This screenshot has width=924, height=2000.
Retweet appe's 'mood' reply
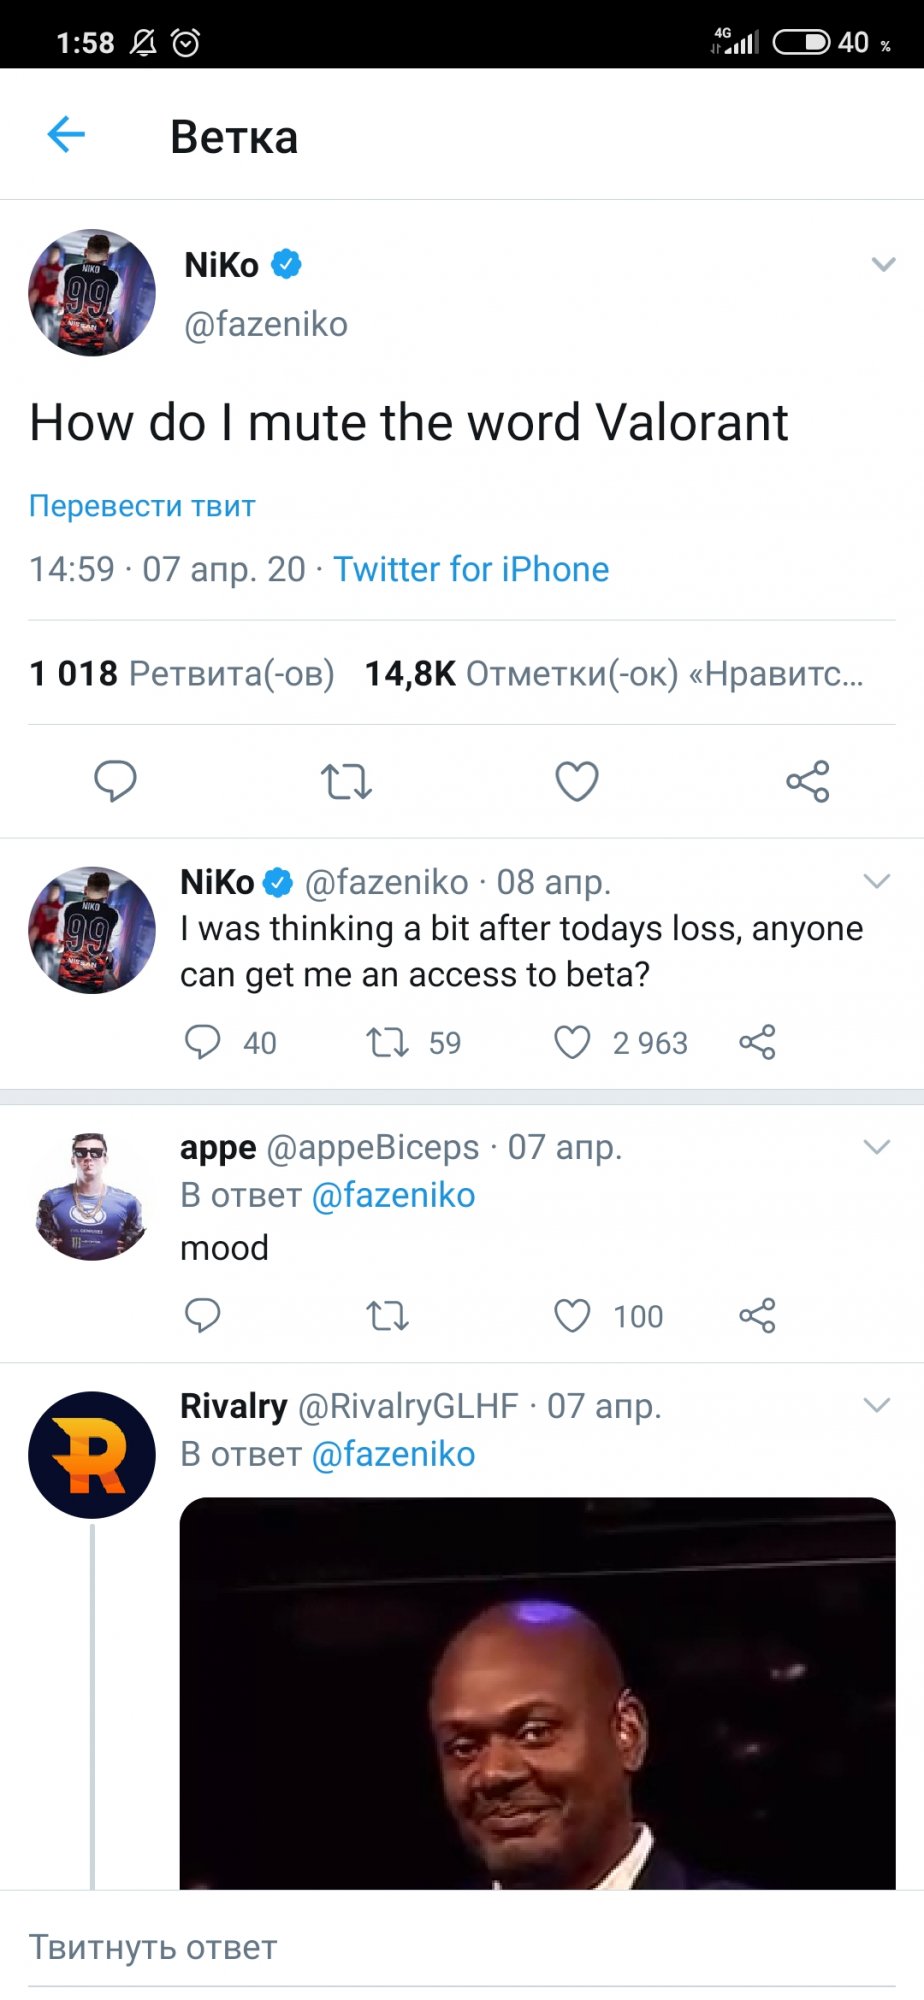pyautogui.click(x=386, y=1316)
